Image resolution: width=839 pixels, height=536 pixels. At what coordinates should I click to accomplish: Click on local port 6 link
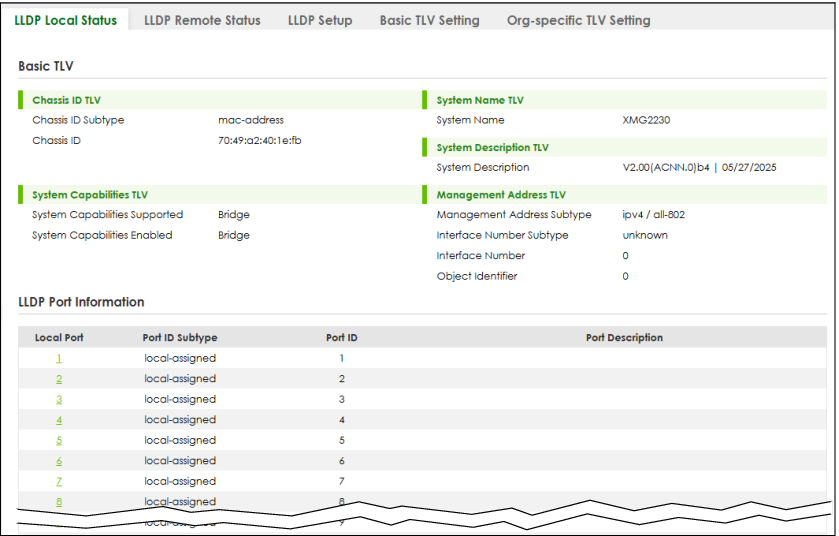coord(59,461)
